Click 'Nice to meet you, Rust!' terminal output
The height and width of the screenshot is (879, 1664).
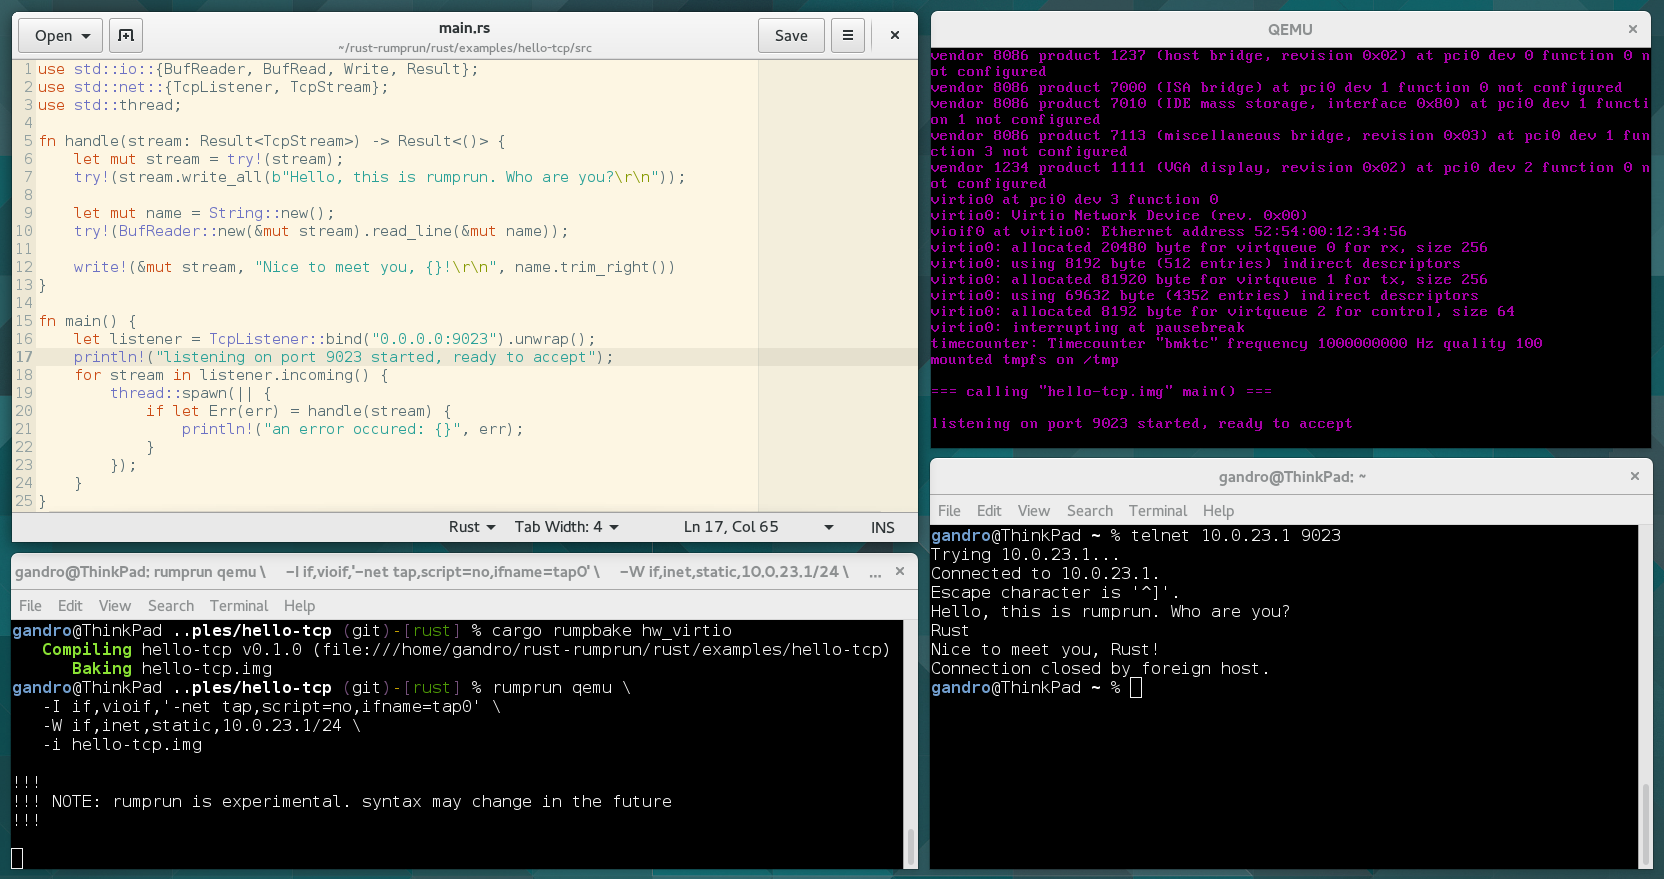coord(1045,650)
